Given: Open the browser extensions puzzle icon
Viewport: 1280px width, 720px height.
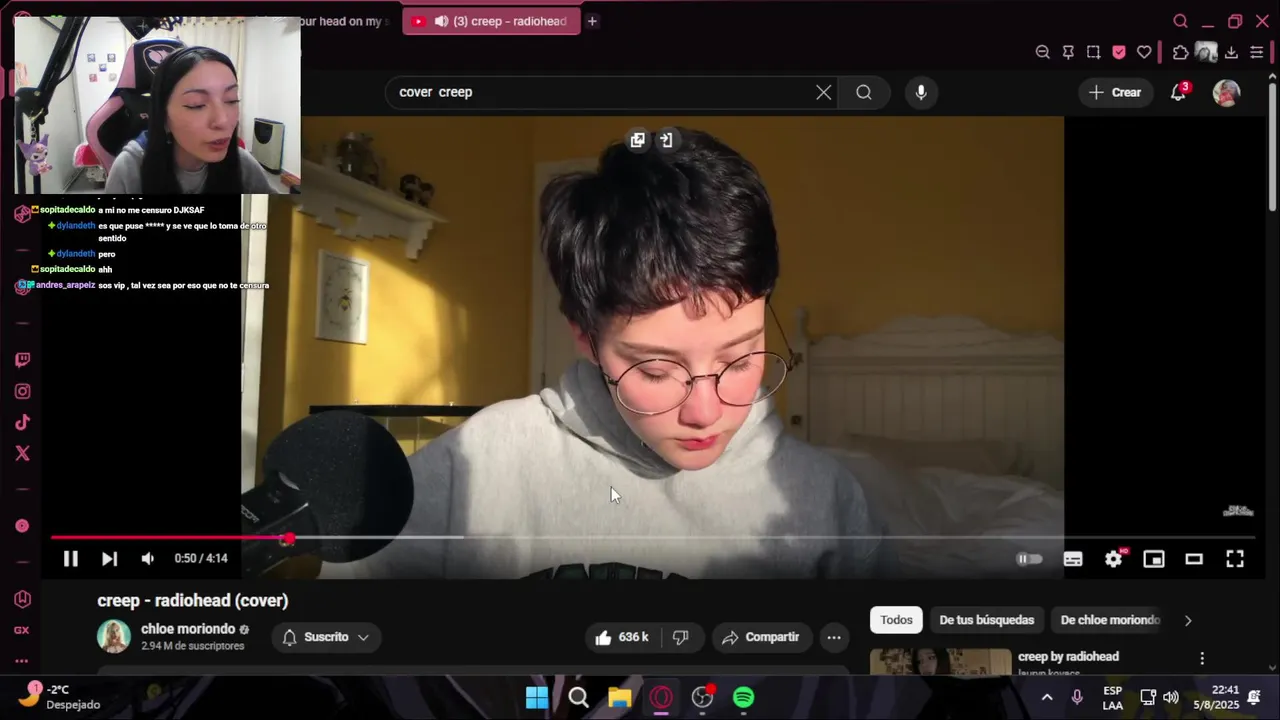Looking at the screenshot, I should [x=1180, y=52].
